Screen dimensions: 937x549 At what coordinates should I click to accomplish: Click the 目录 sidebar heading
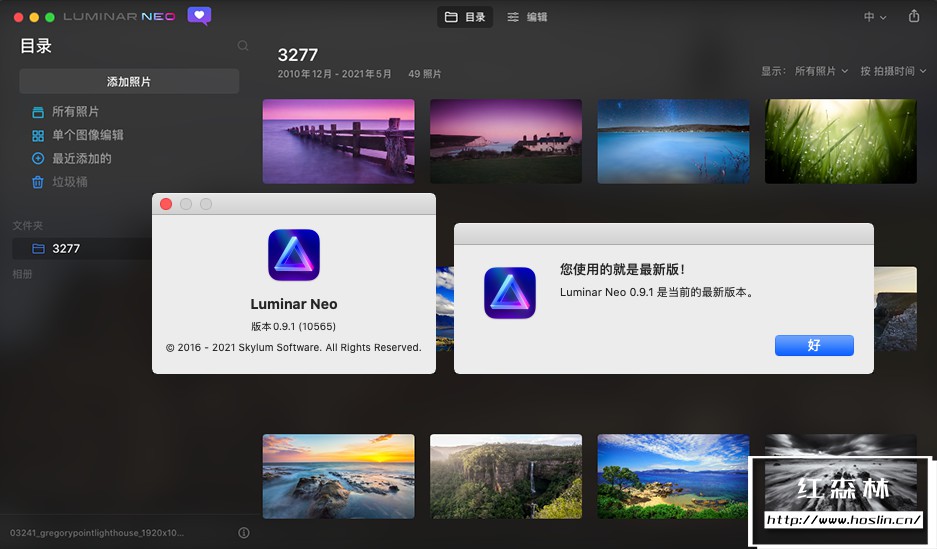tap(36, 46)
